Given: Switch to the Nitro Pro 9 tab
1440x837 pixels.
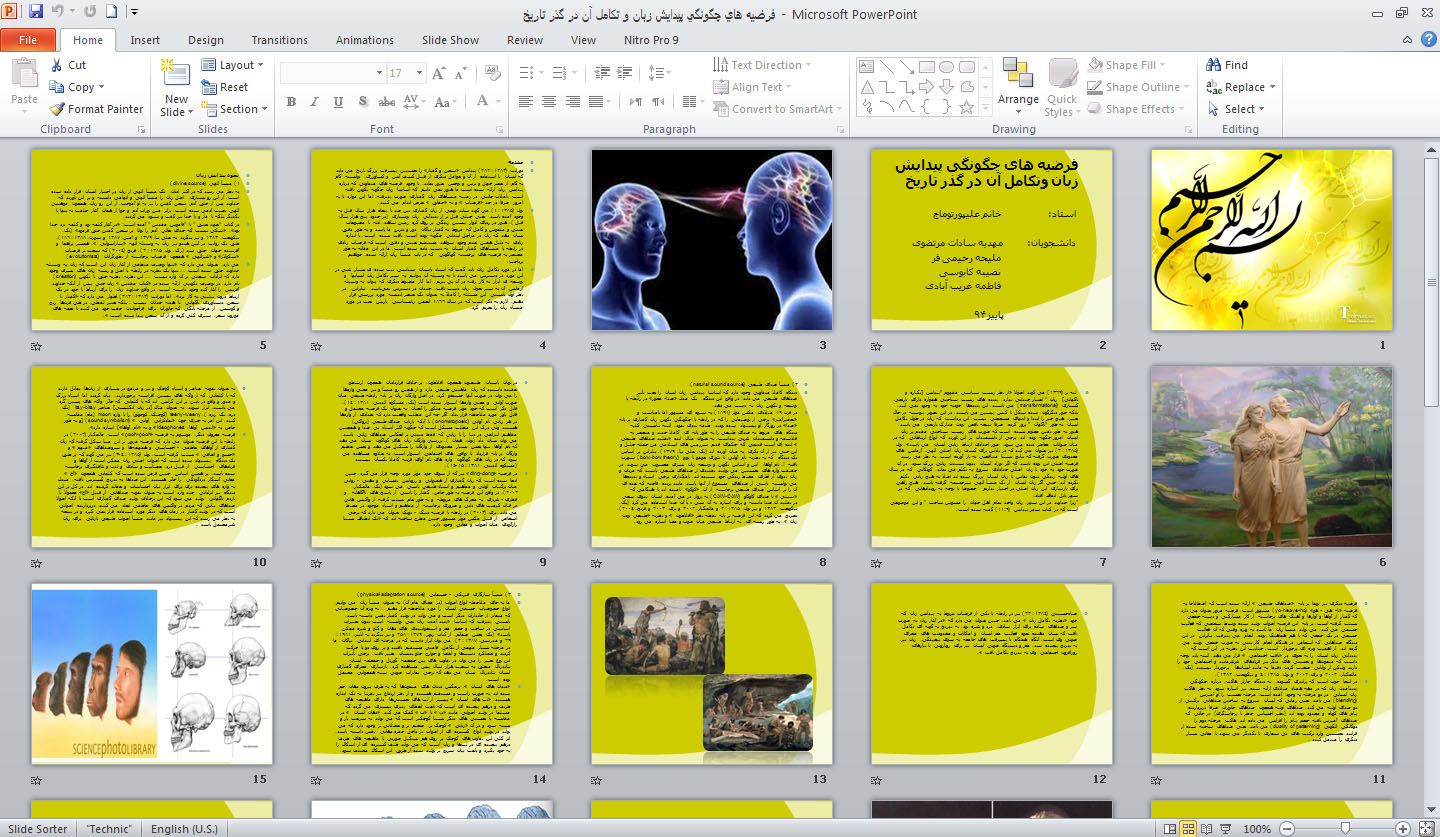Looking at the screenshot, I should (x=650, y=40).
